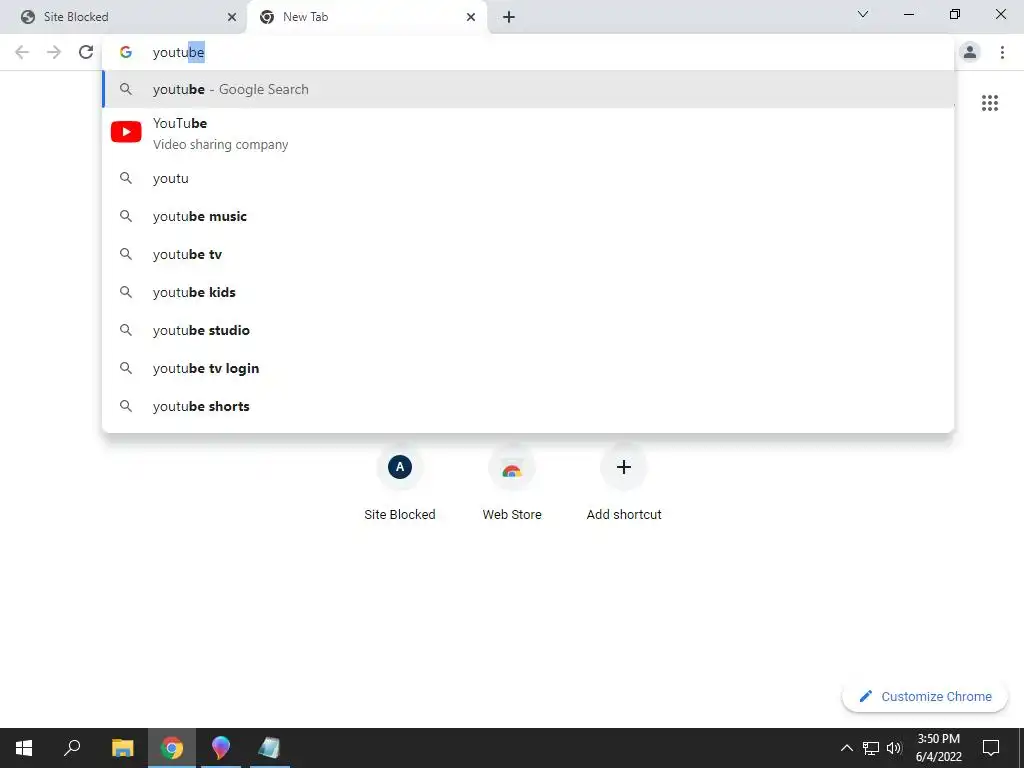Open the notification center icon

(991, 748)
